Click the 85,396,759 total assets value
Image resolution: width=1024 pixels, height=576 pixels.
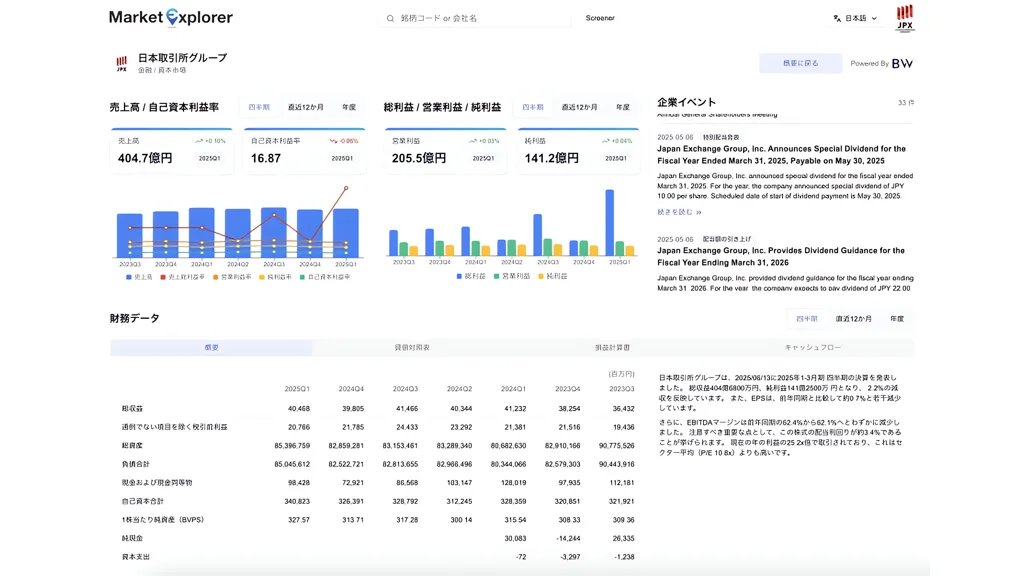pos(292,445)
